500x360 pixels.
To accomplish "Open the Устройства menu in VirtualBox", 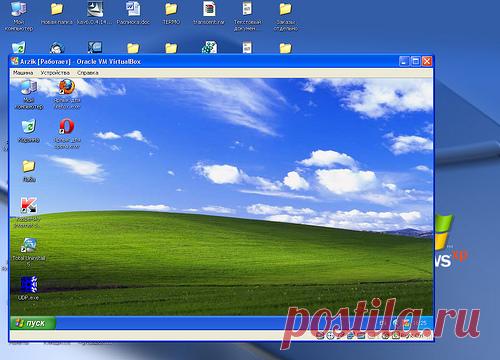I will point(55,73).
